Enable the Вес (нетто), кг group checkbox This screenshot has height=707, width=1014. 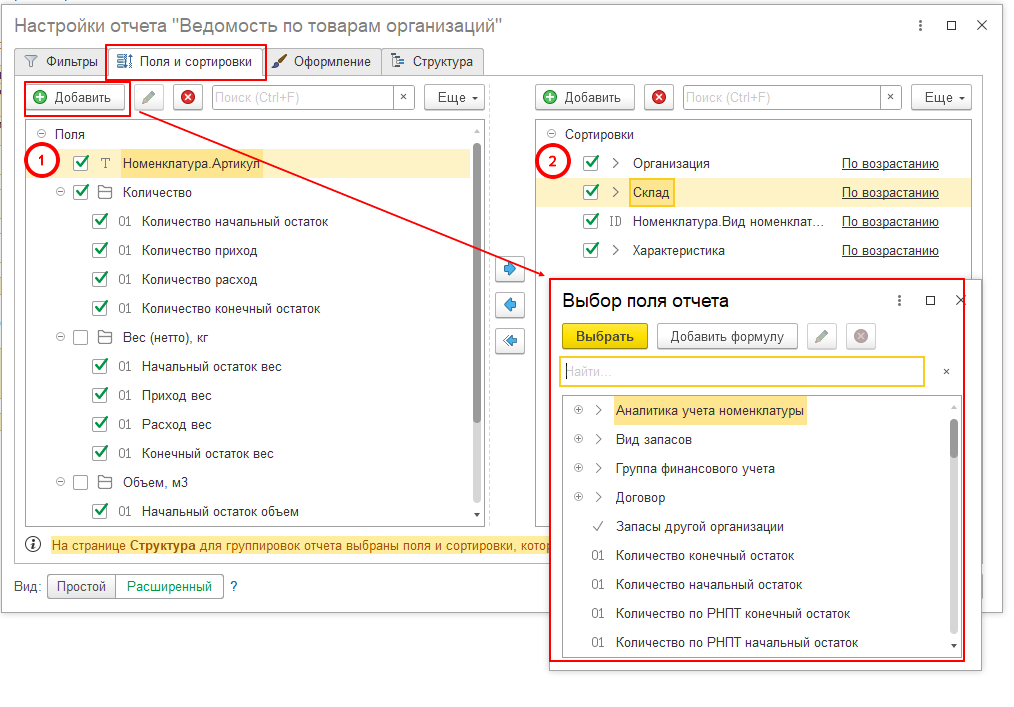(x=81, y=337)
